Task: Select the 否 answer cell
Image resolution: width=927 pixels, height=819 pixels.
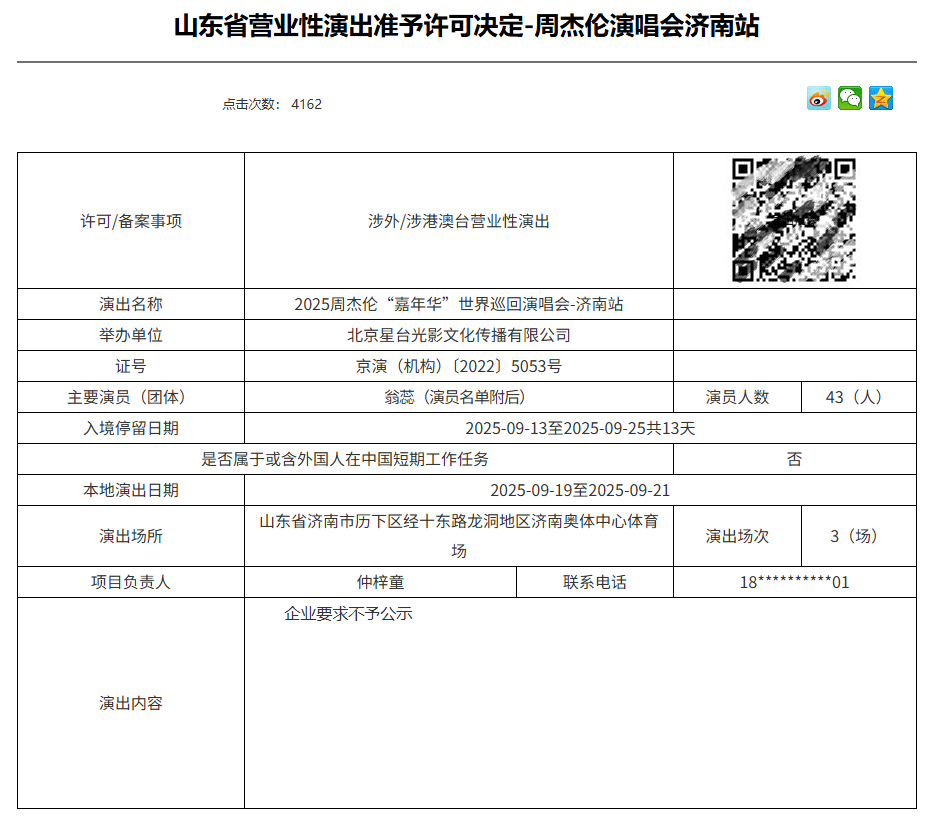Action: (795, 459)
